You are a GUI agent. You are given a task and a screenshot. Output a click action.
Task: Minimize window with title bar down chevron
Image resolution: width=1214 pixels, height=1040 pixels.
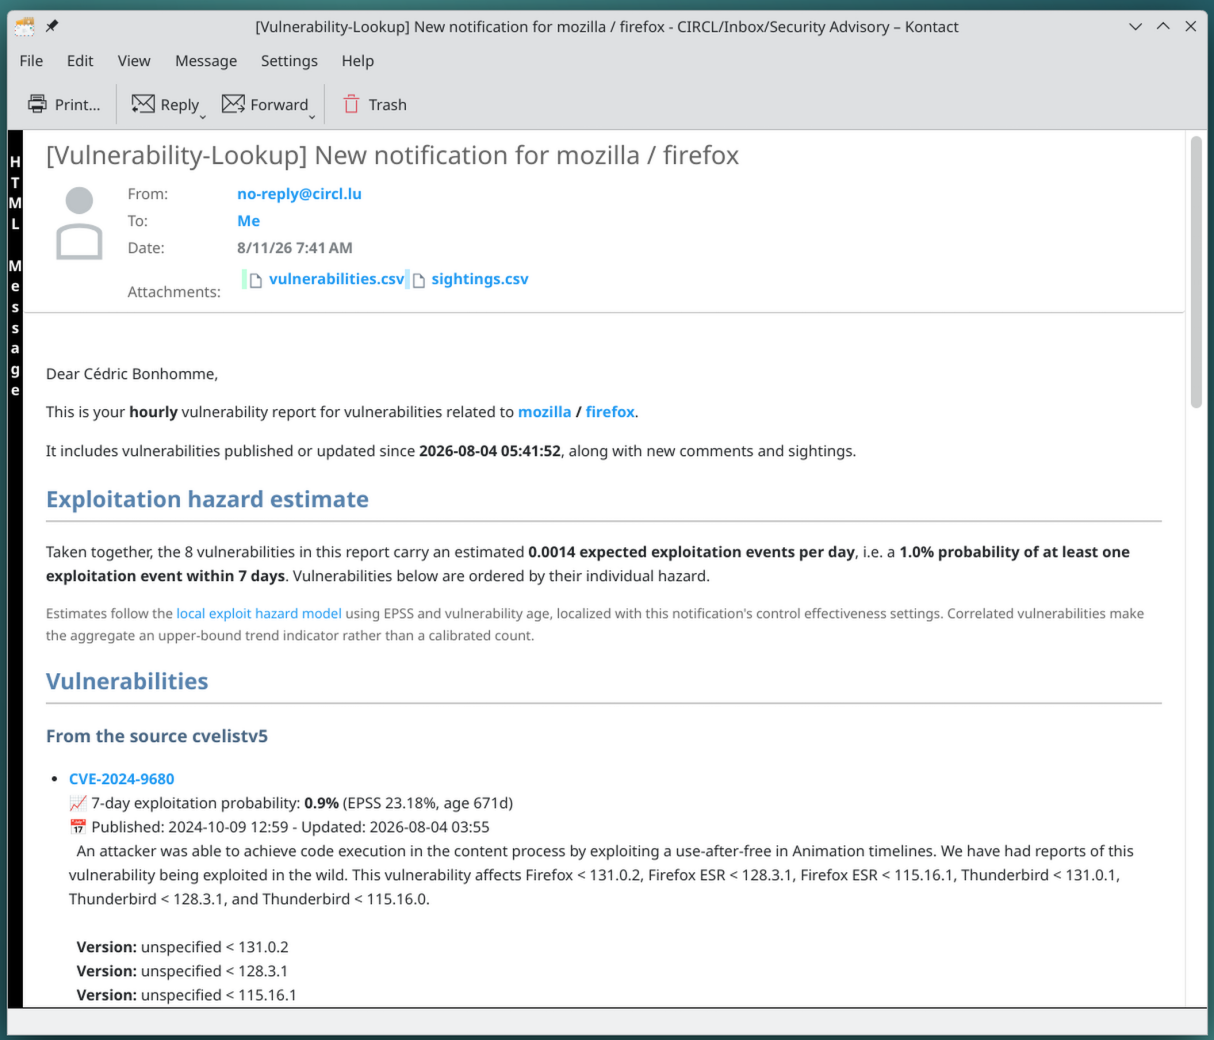1135,27
